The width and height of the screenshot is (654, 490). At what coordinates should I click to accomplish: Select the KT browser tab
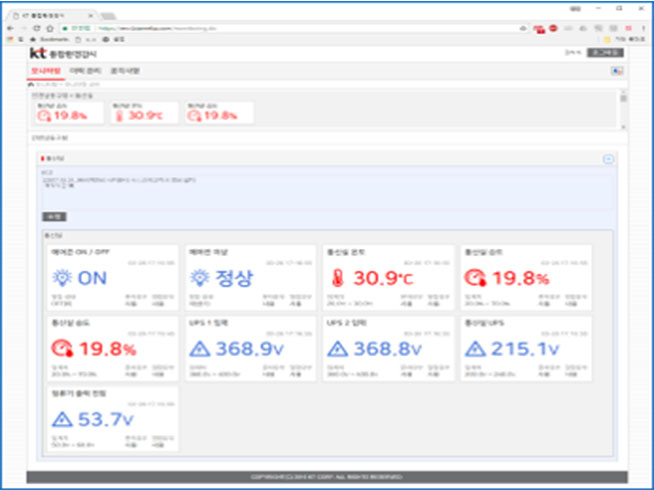point(51,15)
